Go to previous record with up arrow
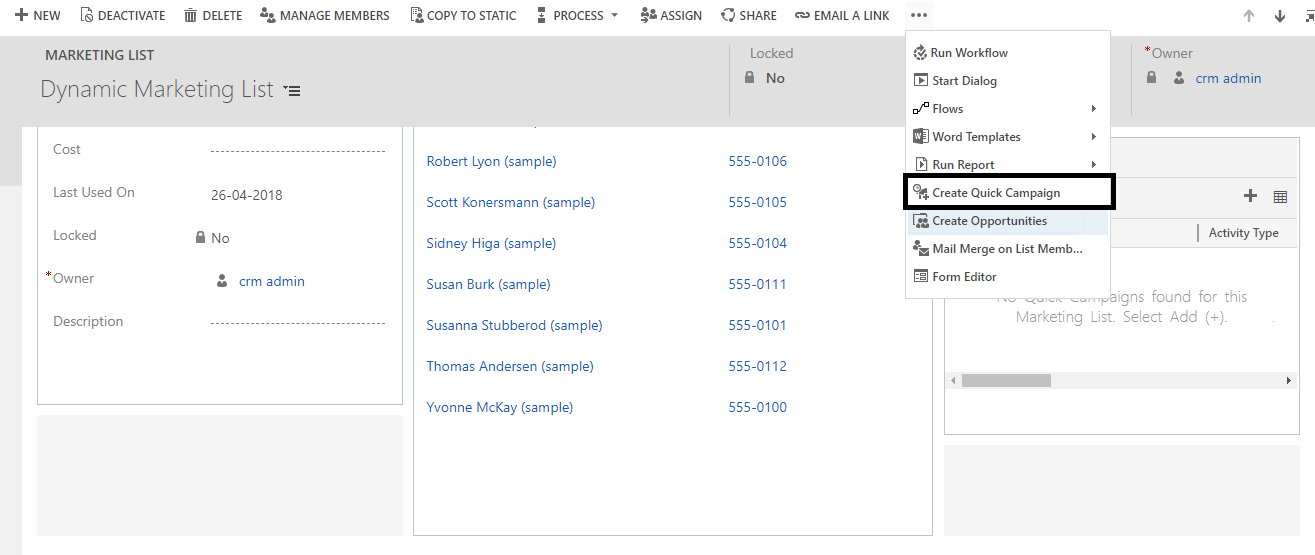This screenshot has width=1315, height=555. tap(1248, 16)
